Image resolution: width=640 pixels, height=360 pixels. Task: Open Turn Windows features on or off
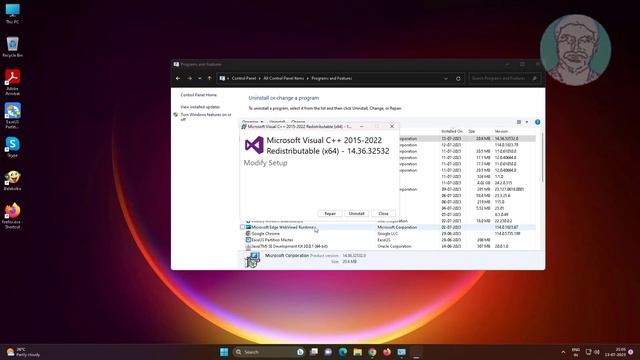[x=206, y=117]
